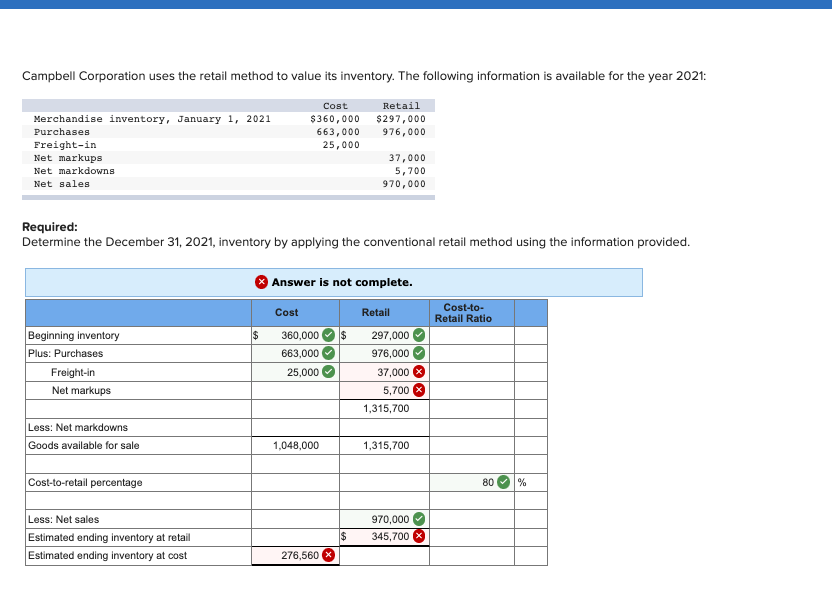
Task: Click green check beside cost 663,000
Action: point(329,353)
